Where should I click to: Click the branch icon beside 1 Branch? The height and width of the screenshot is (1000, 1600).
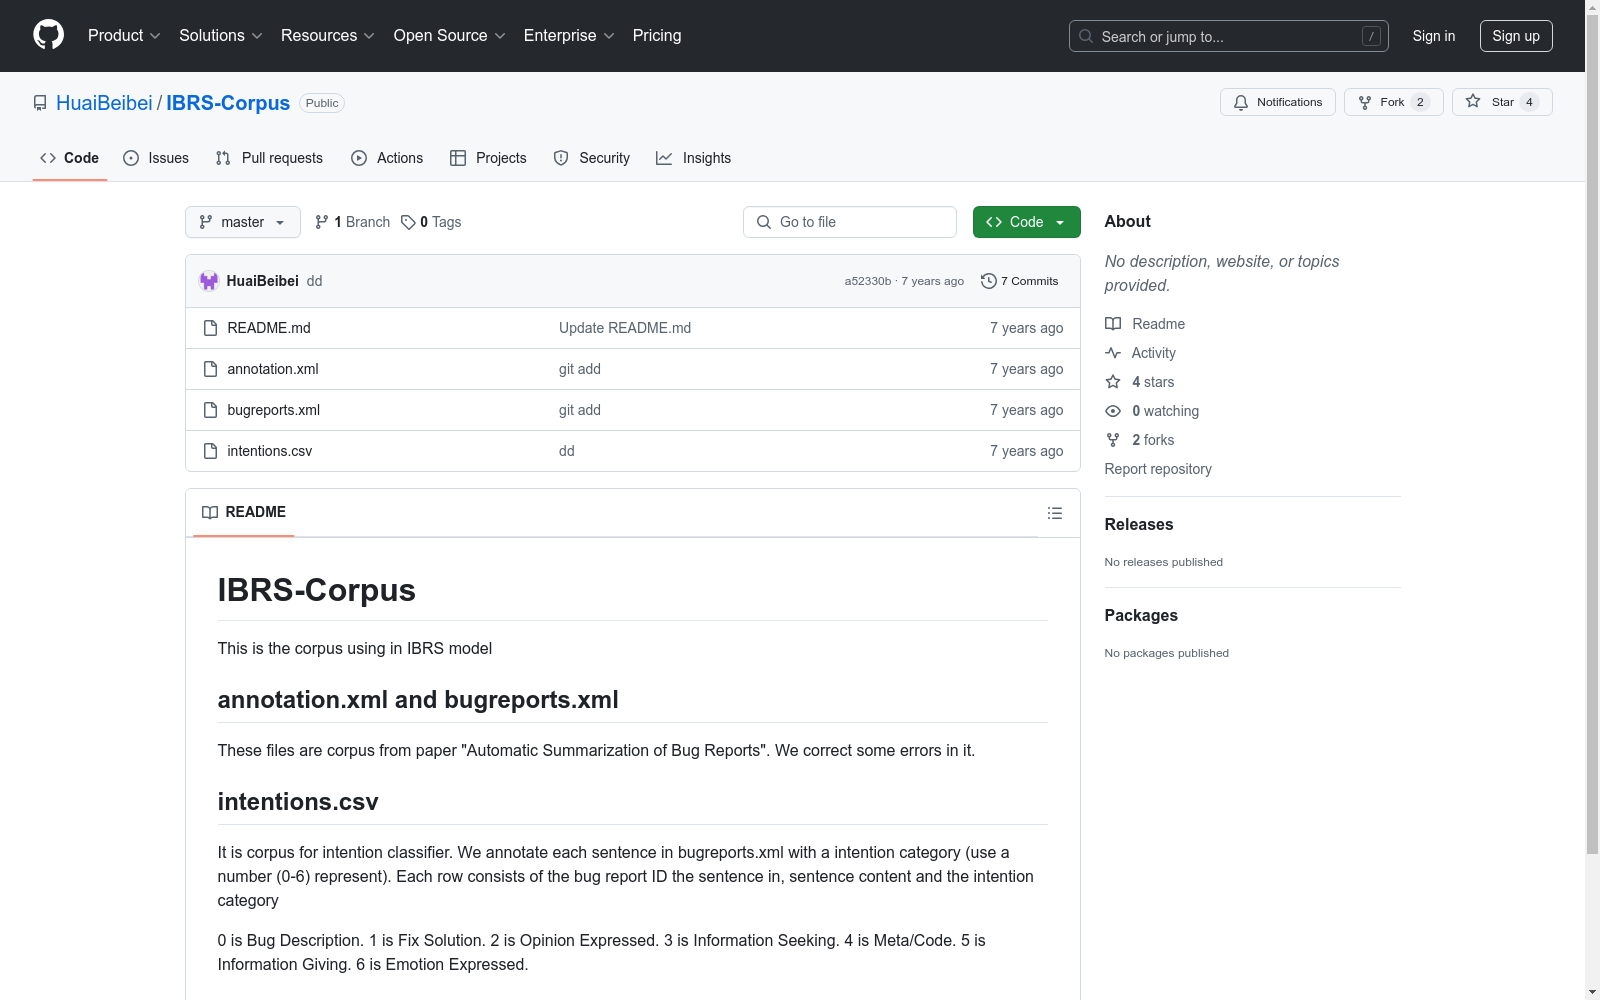point(322,222)
